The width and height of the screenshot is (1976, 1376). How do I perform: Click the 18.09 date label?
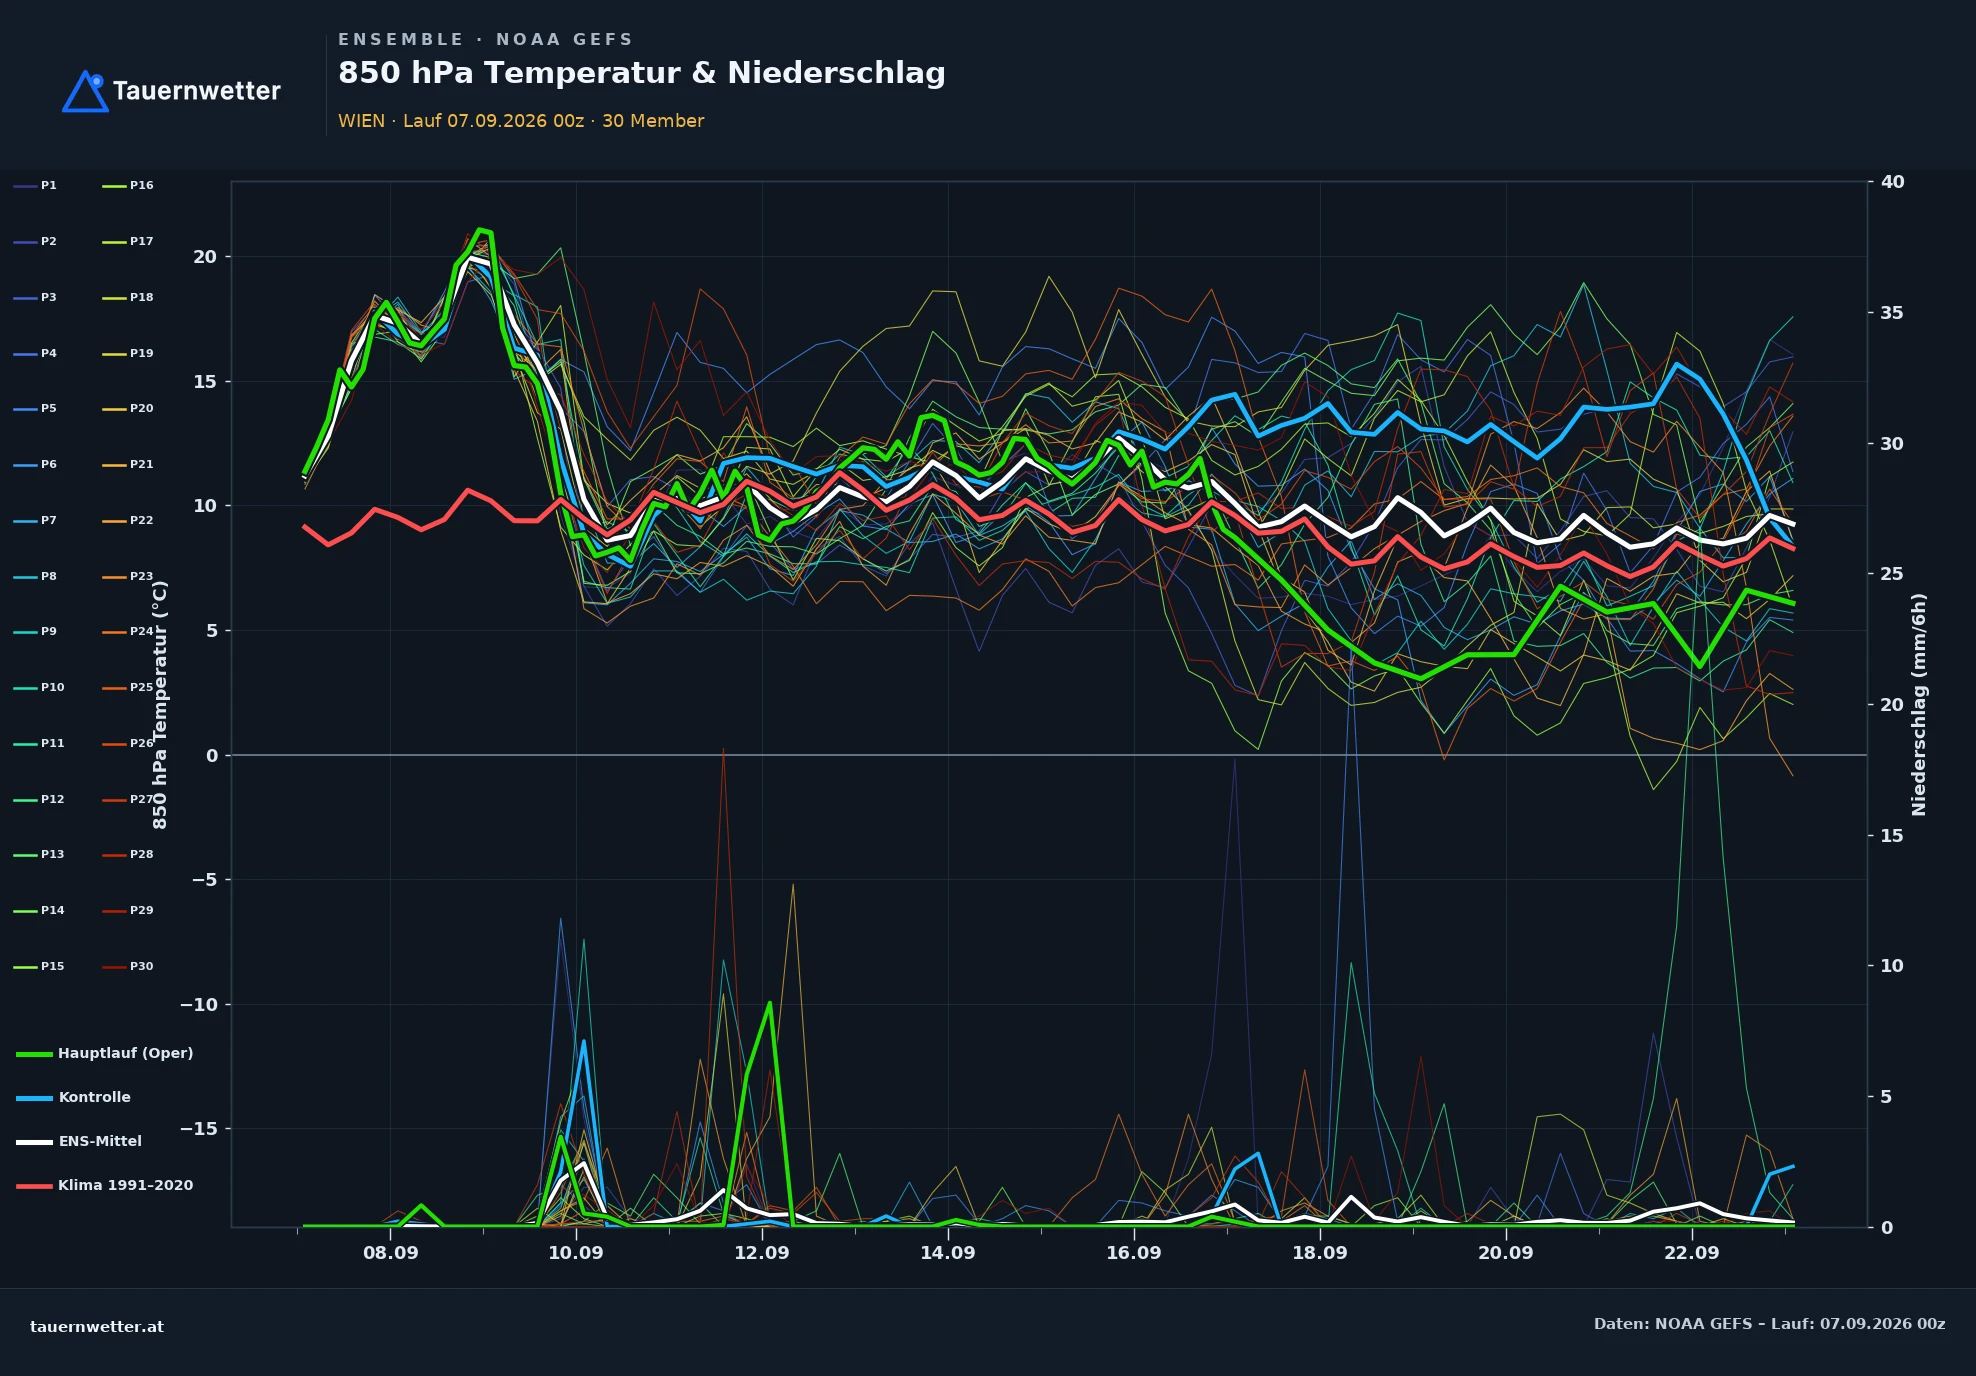1320,1254
